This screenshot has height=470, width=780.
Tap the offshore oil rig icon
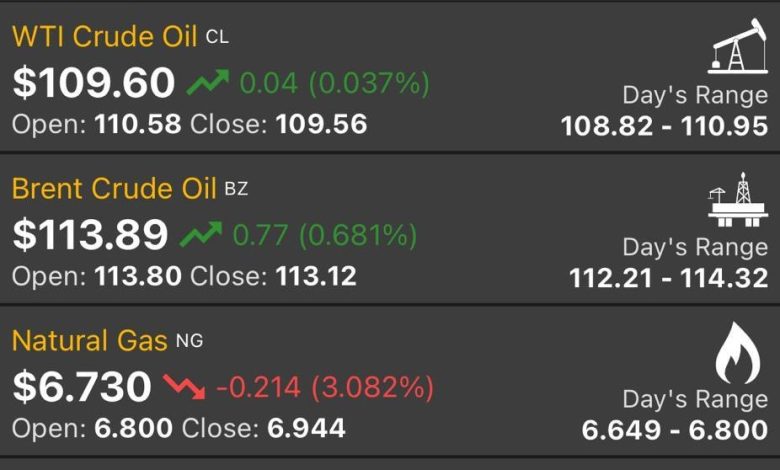738,199
